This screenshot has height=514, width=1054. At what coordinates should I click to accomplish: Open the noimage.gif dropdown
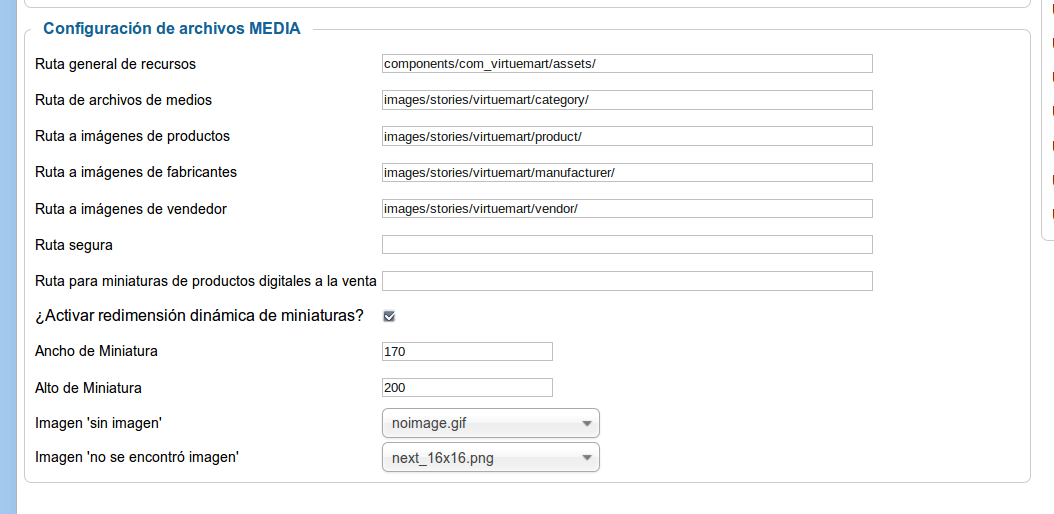click(x=491, y=423)
